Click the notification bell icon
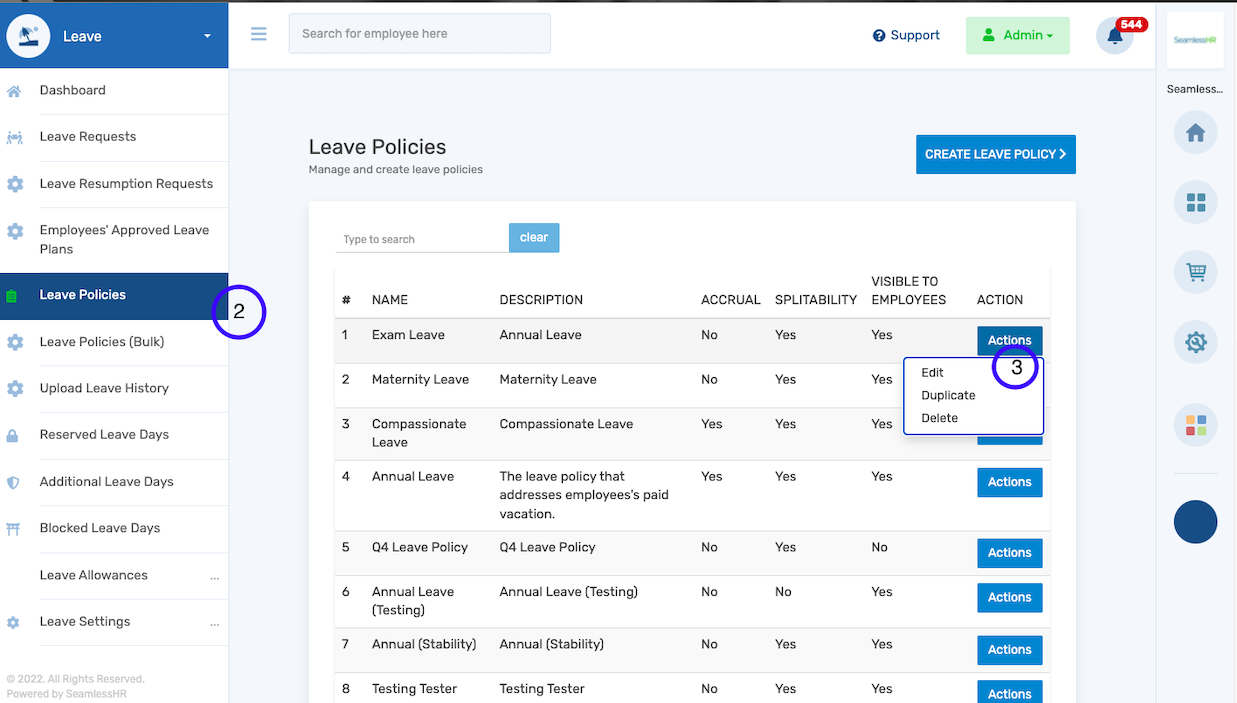 (1114, 36)
